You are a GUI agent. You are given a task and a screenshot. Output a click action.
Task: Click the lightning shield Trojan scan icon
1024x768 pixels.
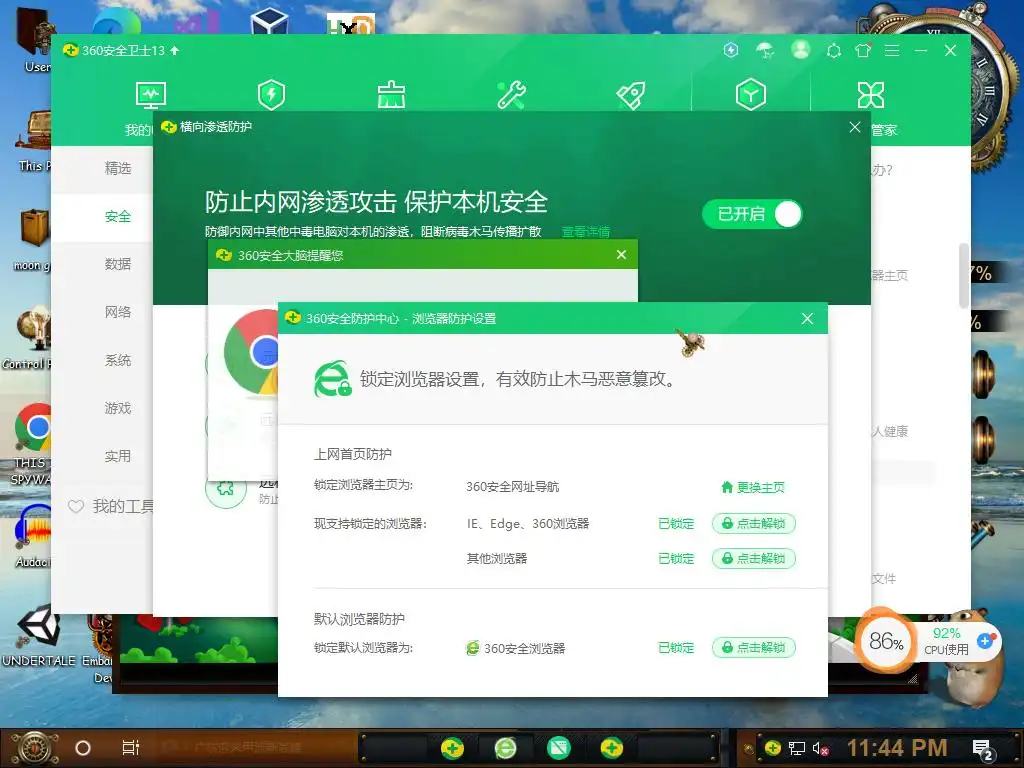pyautogui.click(x=271, y=95)
